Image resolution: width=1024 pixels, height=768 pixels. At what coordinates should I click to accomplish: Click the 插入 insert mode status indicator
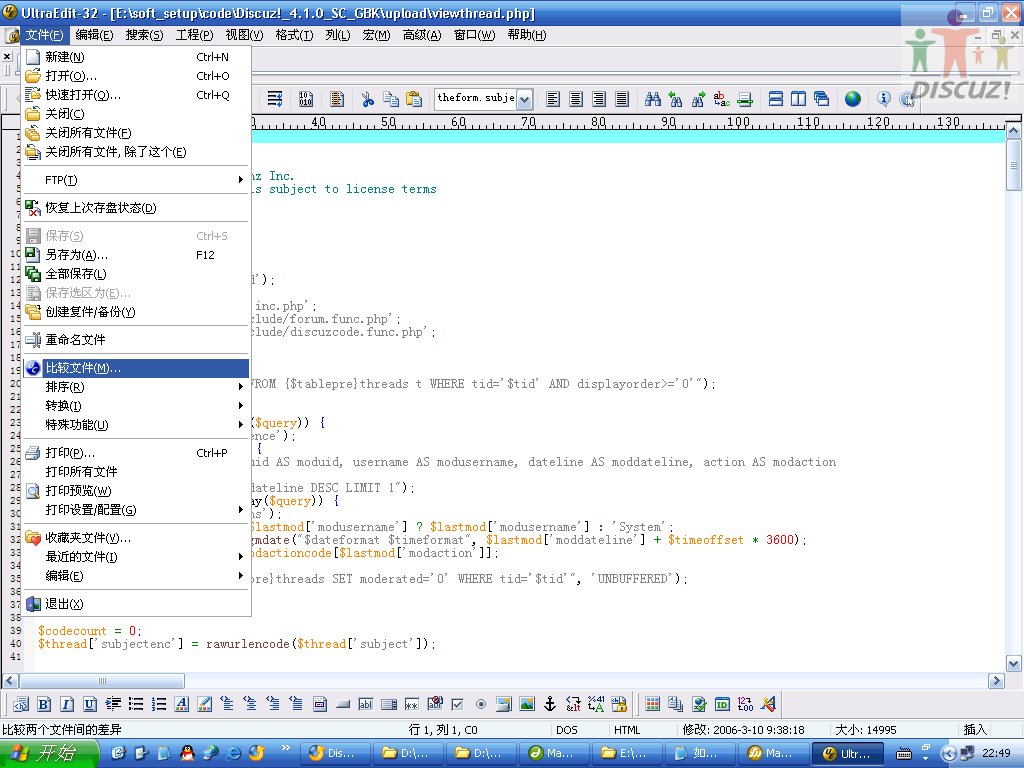[x=974, y=729]
